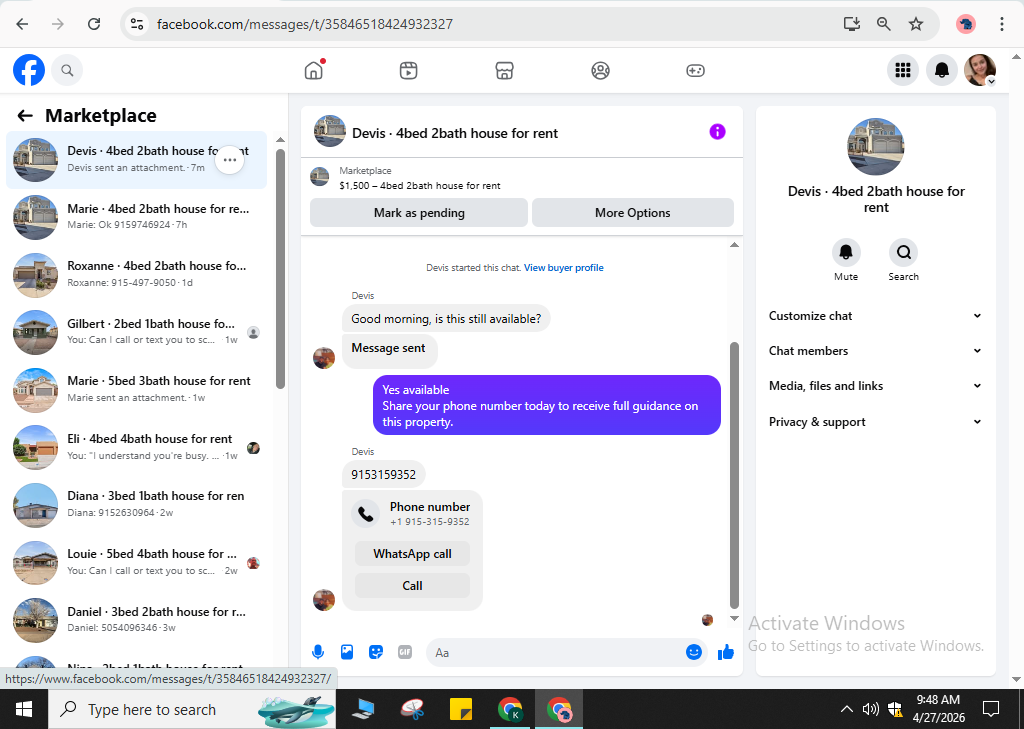The width and height of the screenshot is (1024, 729).
Task: Open the $1,500 4bed 2bath listing link
Action: pyautogui.click(x=420, y=186)
